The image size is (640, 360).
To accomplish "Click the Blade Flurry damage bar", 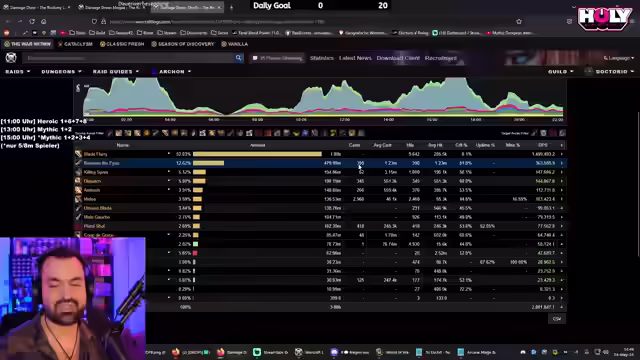I will (x=257, y=154).
